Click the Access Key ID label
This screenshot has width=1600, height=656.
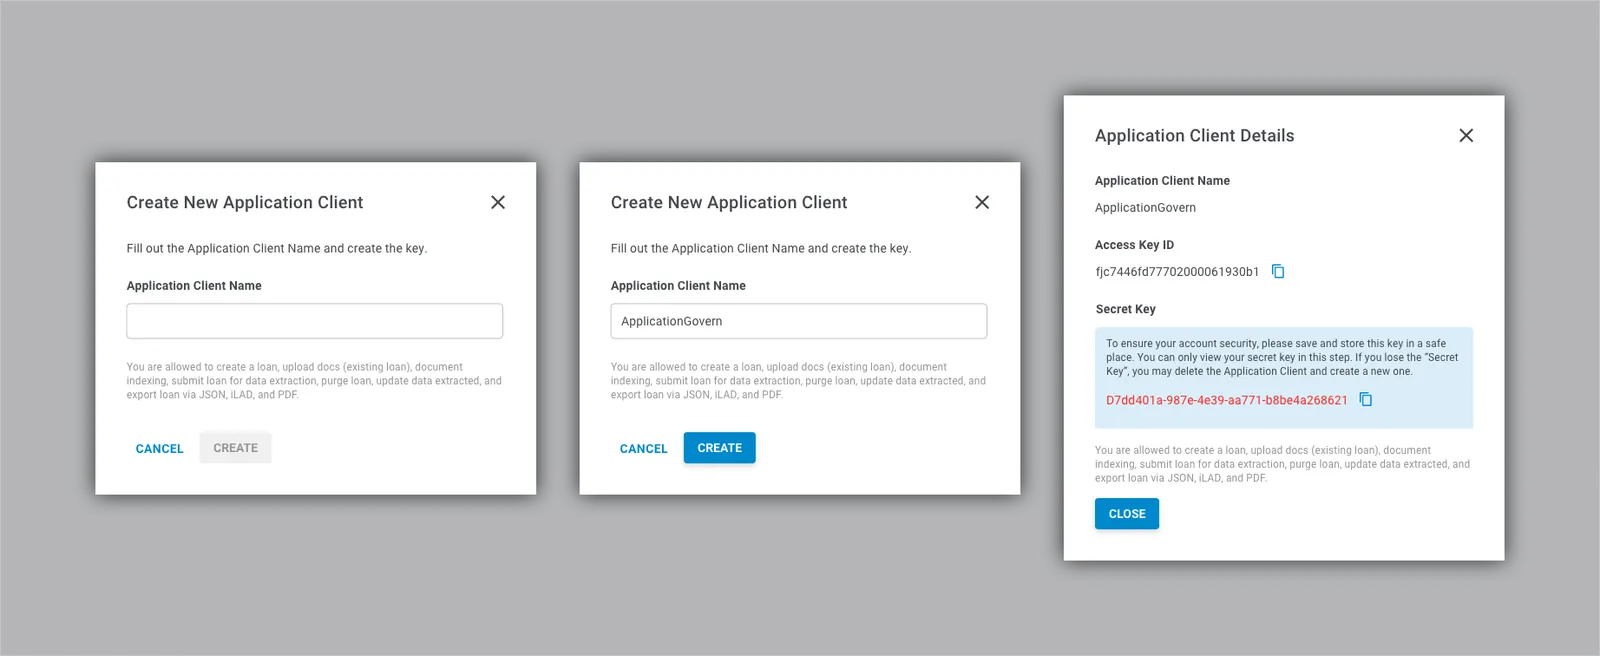pyautogui.click(x=1135, y=245)
